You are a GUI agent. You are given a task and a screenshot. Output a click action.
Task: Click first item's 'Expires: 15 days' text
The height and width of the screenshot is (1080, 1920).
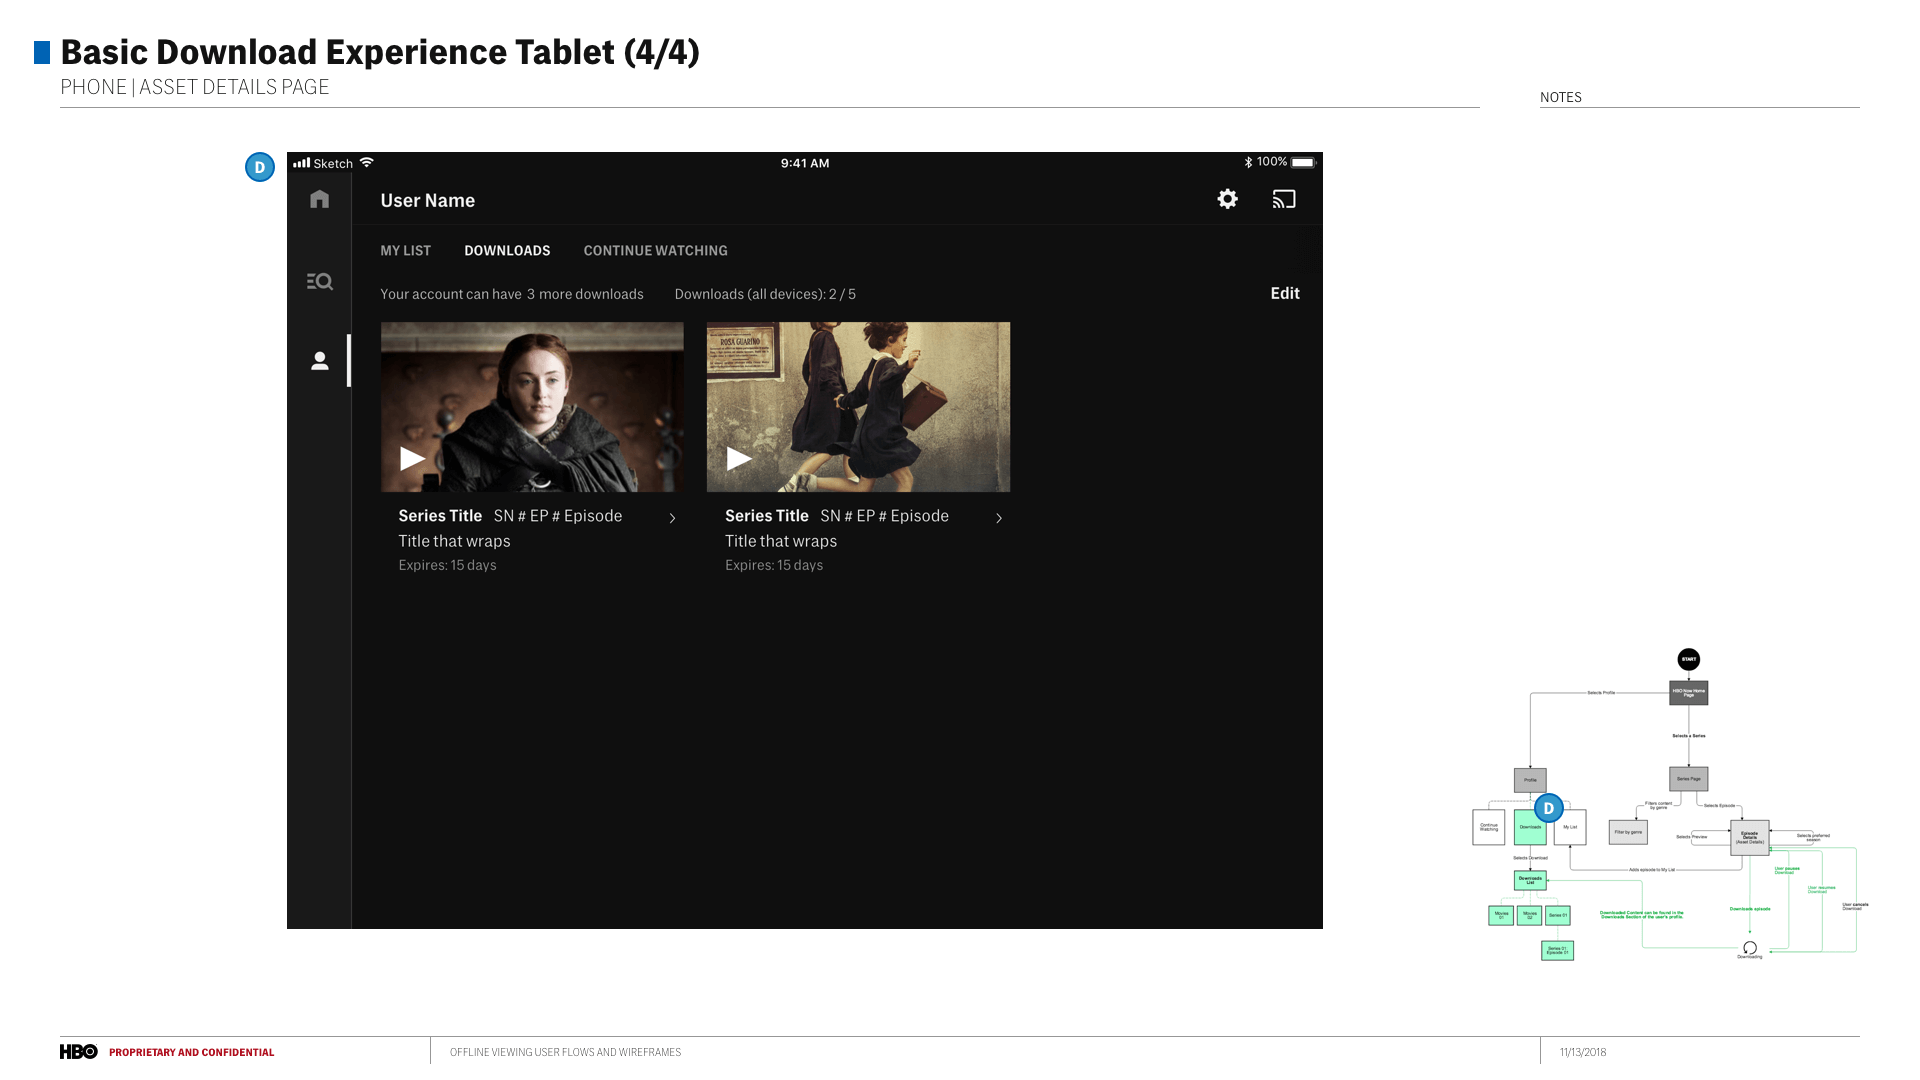(x=447, y=565)
